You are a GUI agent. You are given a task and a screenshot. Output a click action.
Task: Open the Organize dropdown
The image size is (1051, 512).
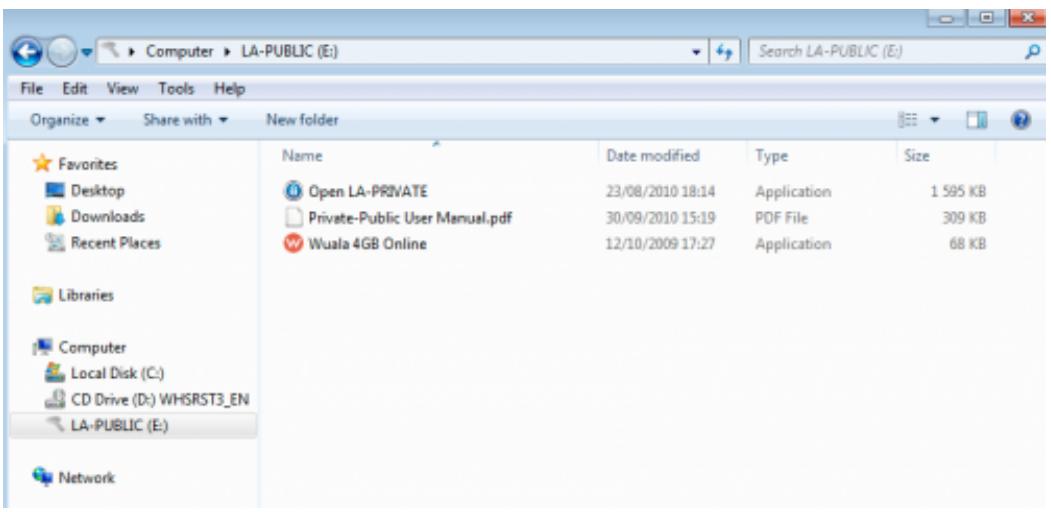click(x=68, y=120)
